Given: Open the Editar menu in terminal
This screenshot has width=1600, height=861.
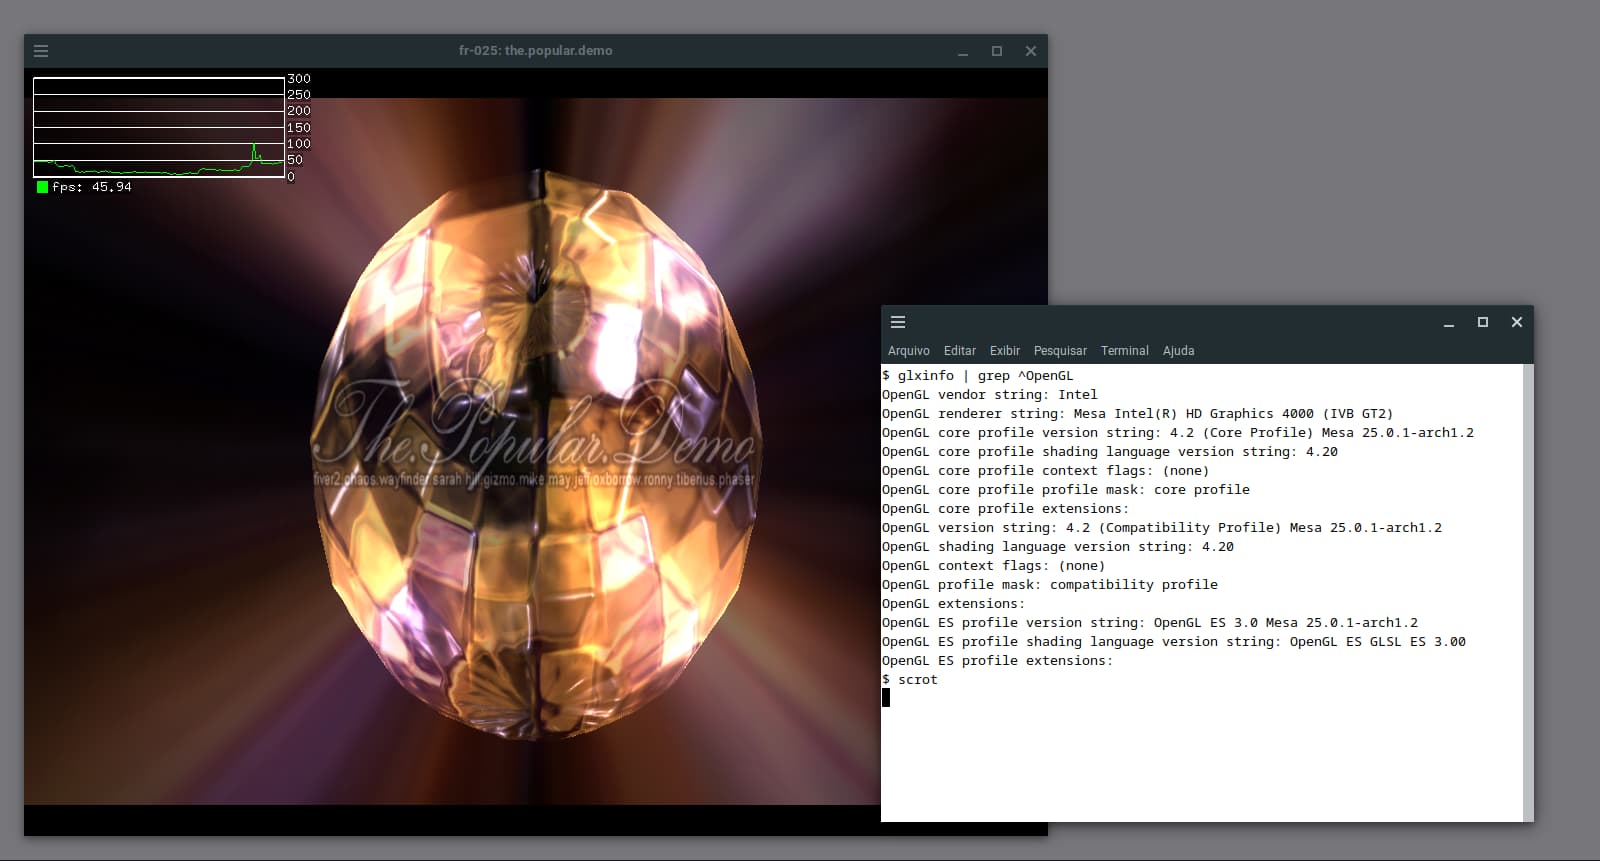Looking at the screenshot, I should click(960, 351).
